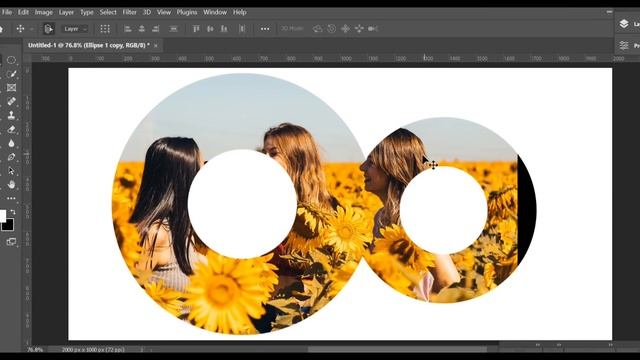The image size is (640, 360).
Task: Select the Eraser tool
Action: point(11,129)
